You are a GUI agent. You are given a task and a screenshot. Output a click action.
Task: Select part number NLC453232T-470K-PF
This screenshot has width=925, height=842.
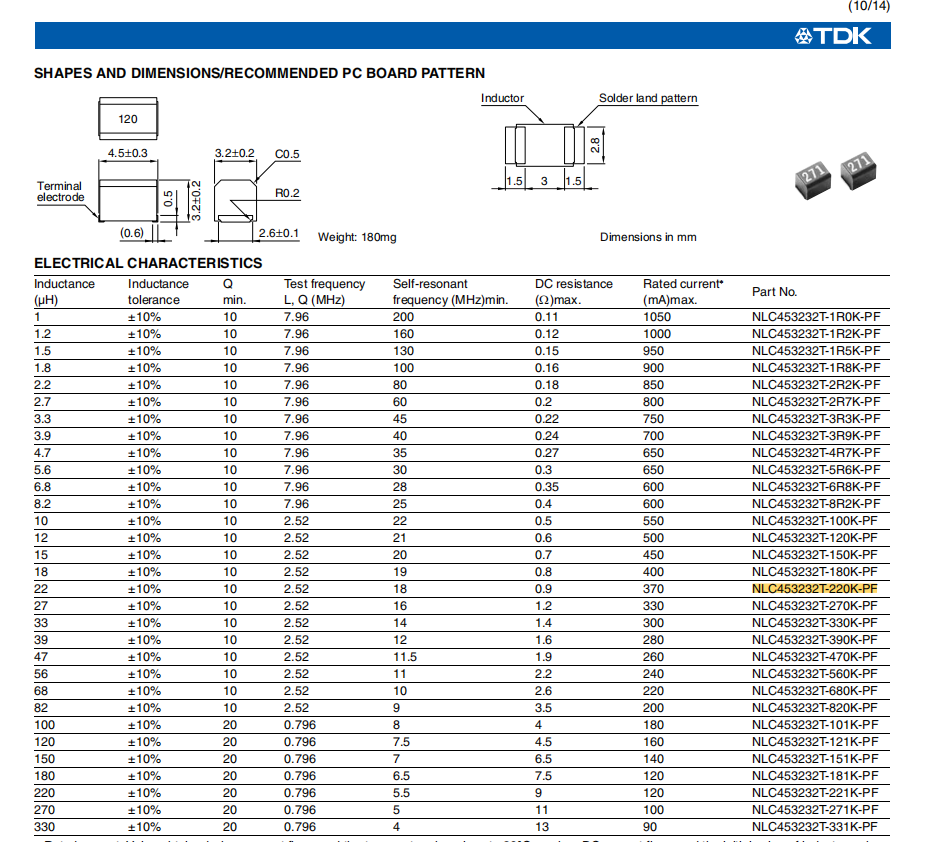(x=814, y=657)
